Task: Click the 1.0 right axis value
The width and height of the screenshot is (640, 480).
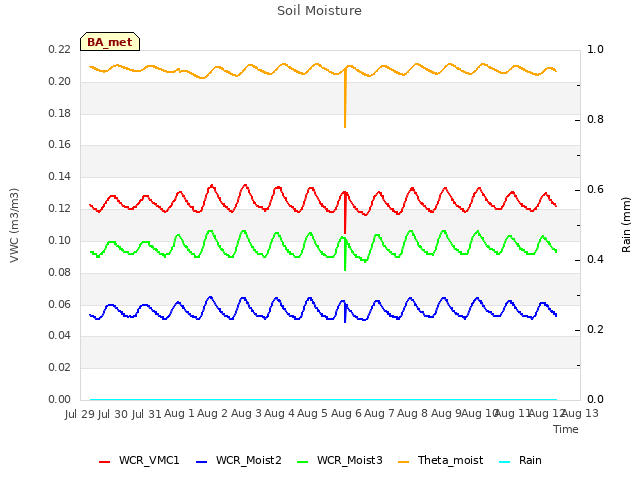Action: tap(595, 50)
